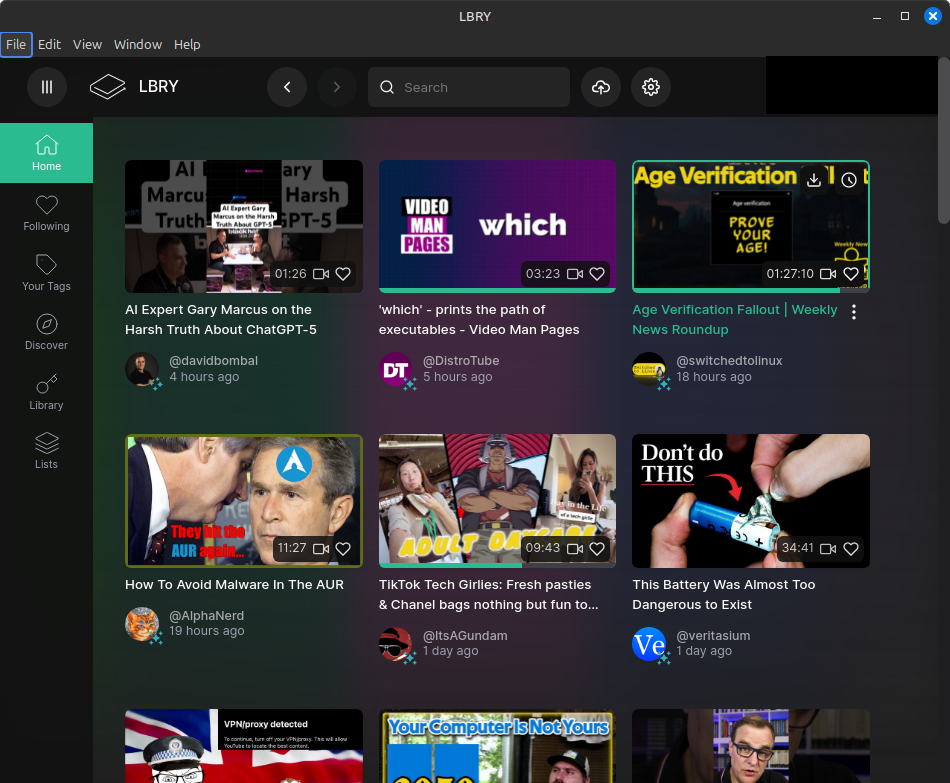Open 'which' prints the path title link
The image size is (950, 783).
pyautogui.click(x=479, y=319)
